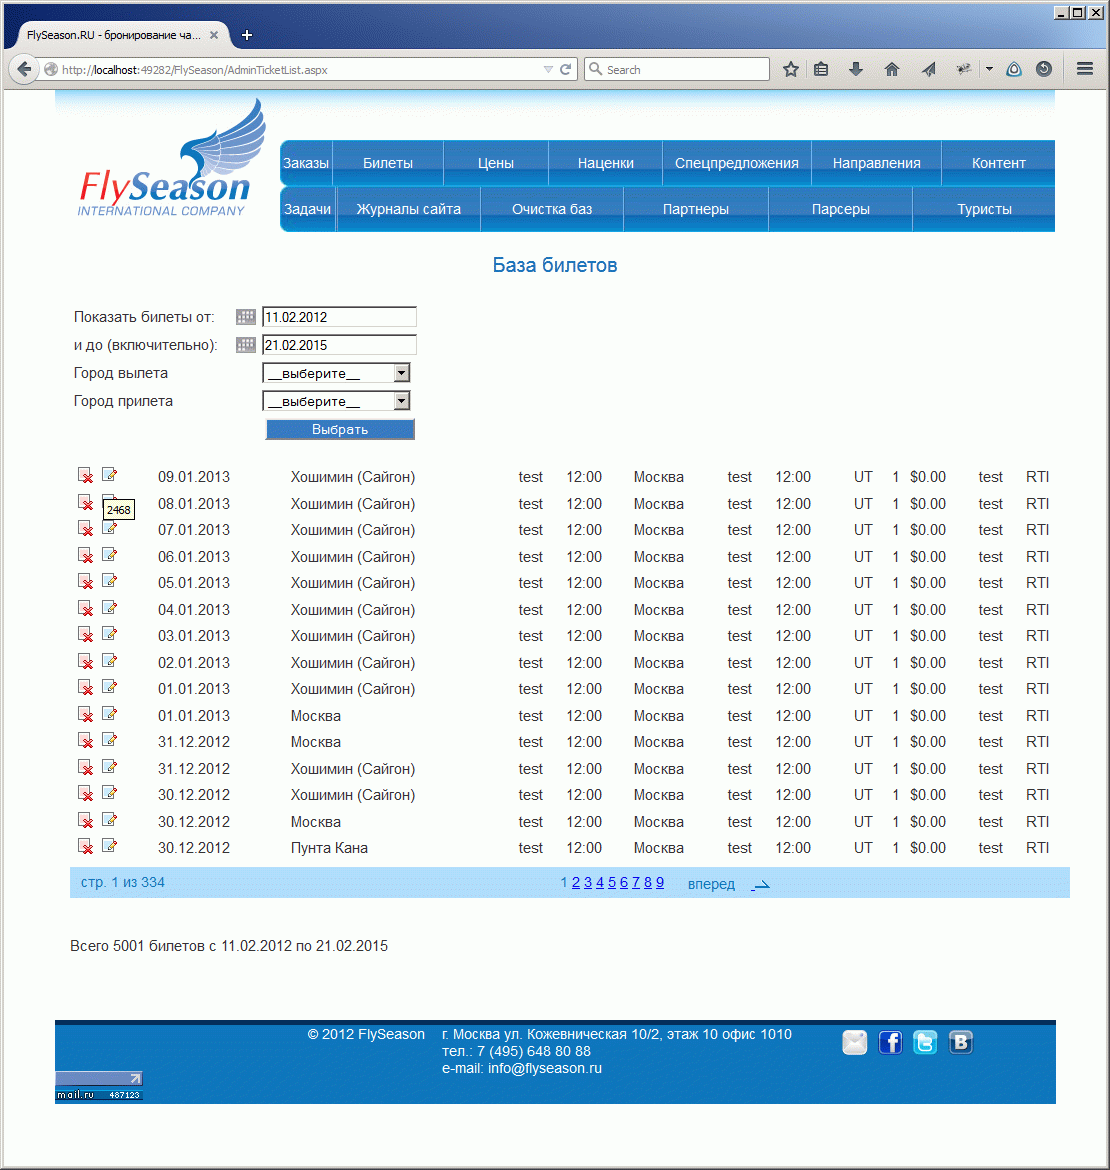Click the FlySeason logo
This screenshot has height=1170, width=1110.
click(173, 159)
